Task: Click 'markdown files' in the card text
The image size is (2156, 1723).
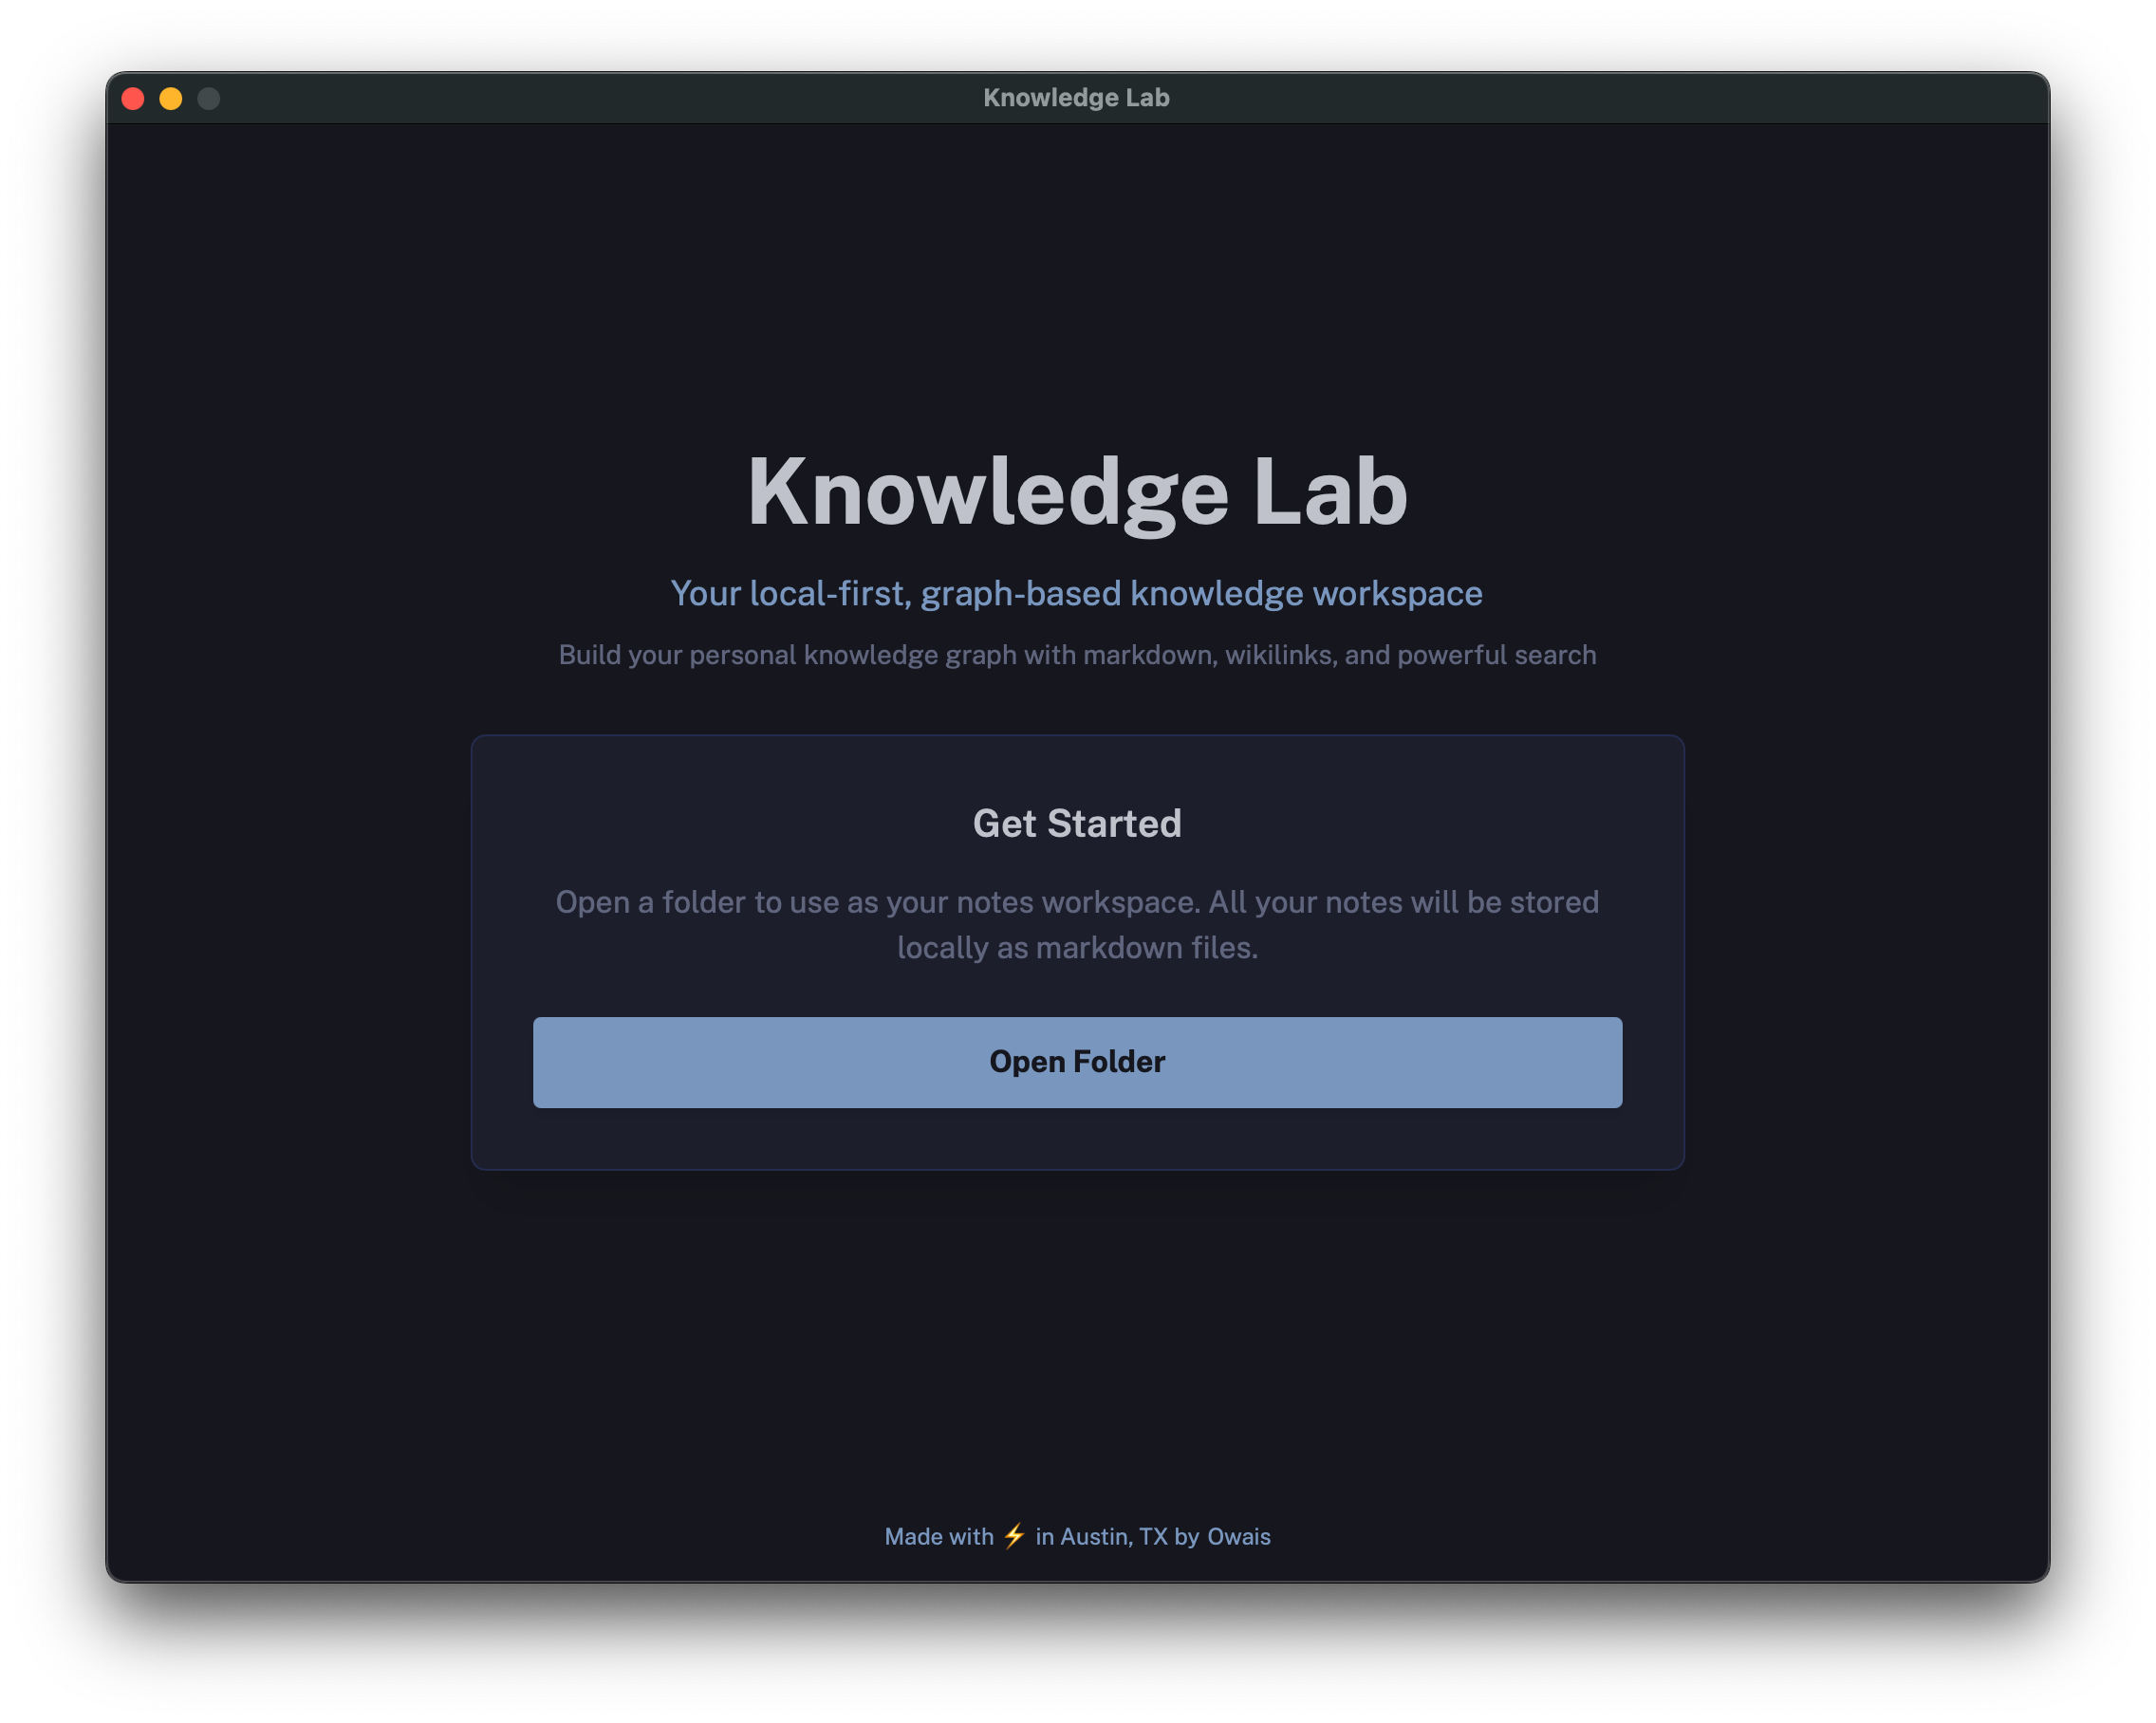Action: click(x=1145, y=948)
